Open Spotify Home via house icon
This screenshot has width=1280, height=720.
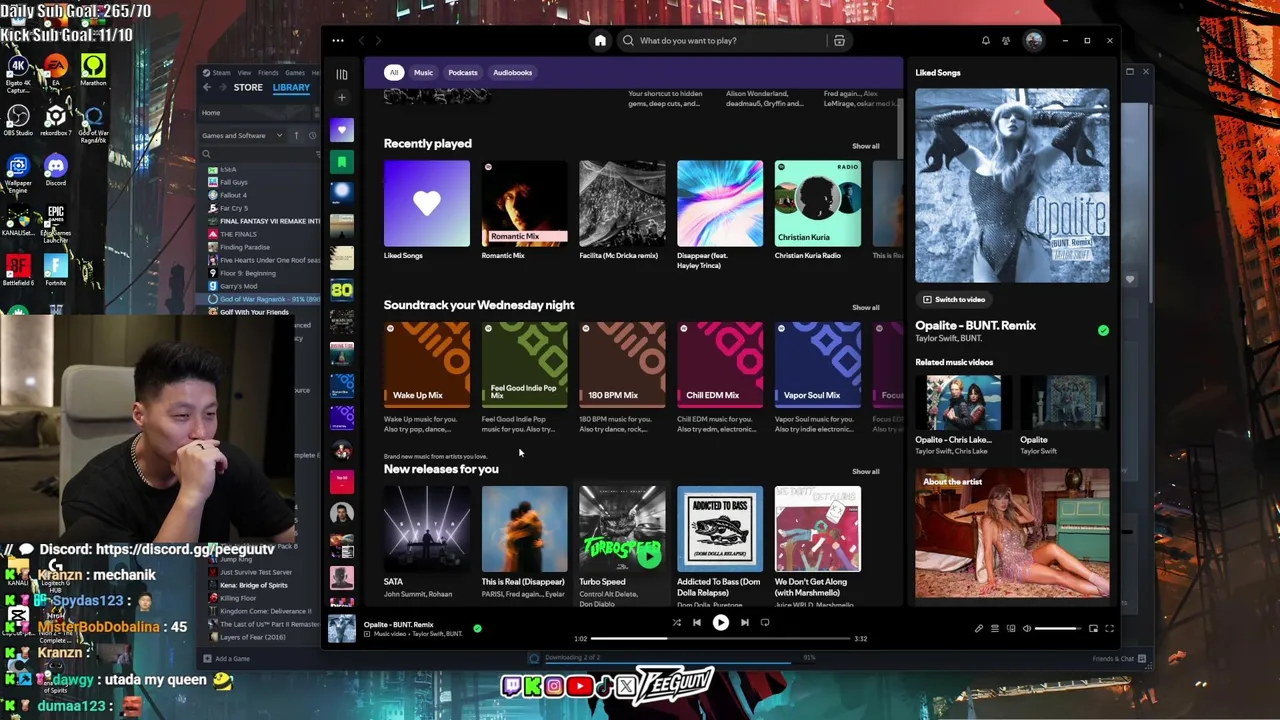coord(600,41)
